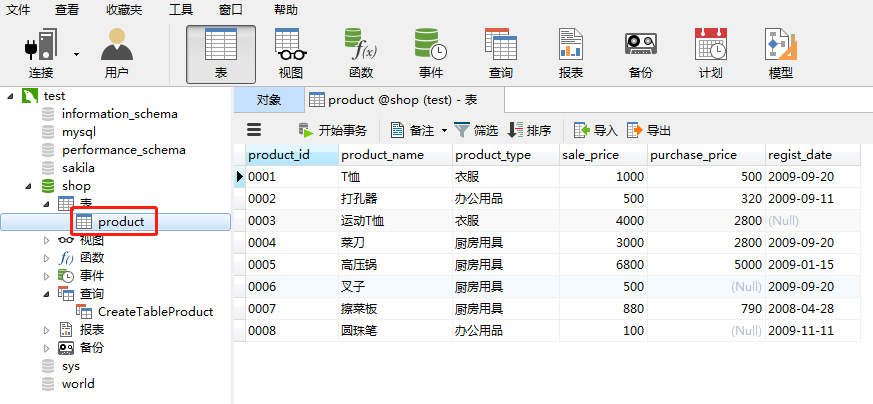Select the 790 purchase_price cell
Viewport: 873px width, 404px height.
(x=707, y=309)
